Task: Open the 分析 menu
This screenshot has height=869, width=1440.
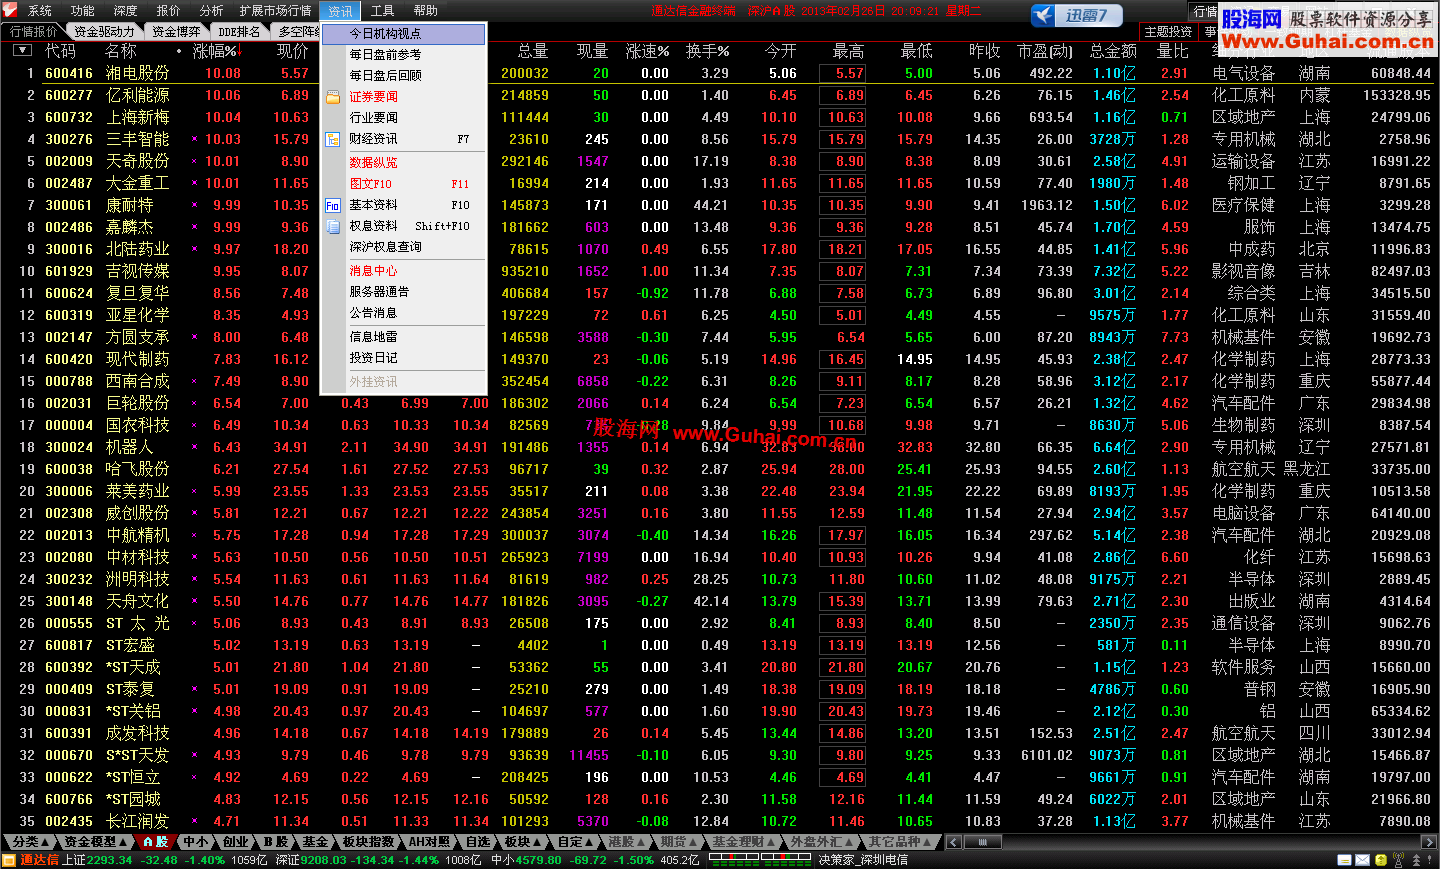Action: coord(212,11)
